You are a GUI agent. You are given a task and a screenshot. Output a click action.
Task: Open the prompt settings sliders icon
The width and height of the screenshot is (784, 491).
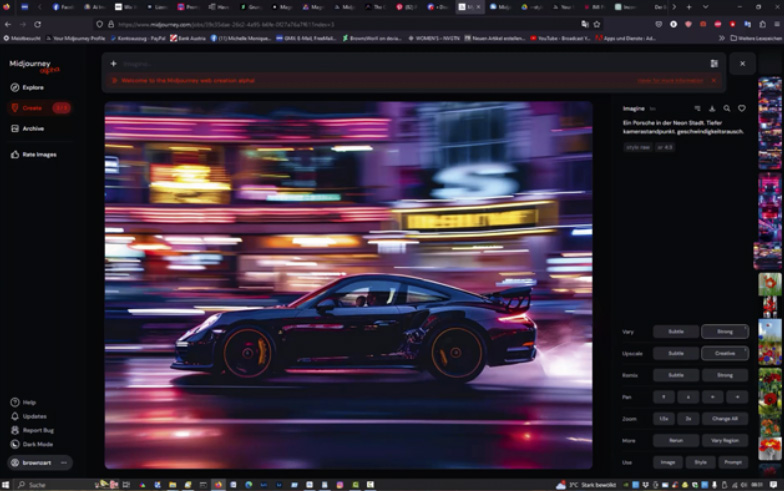714,63
